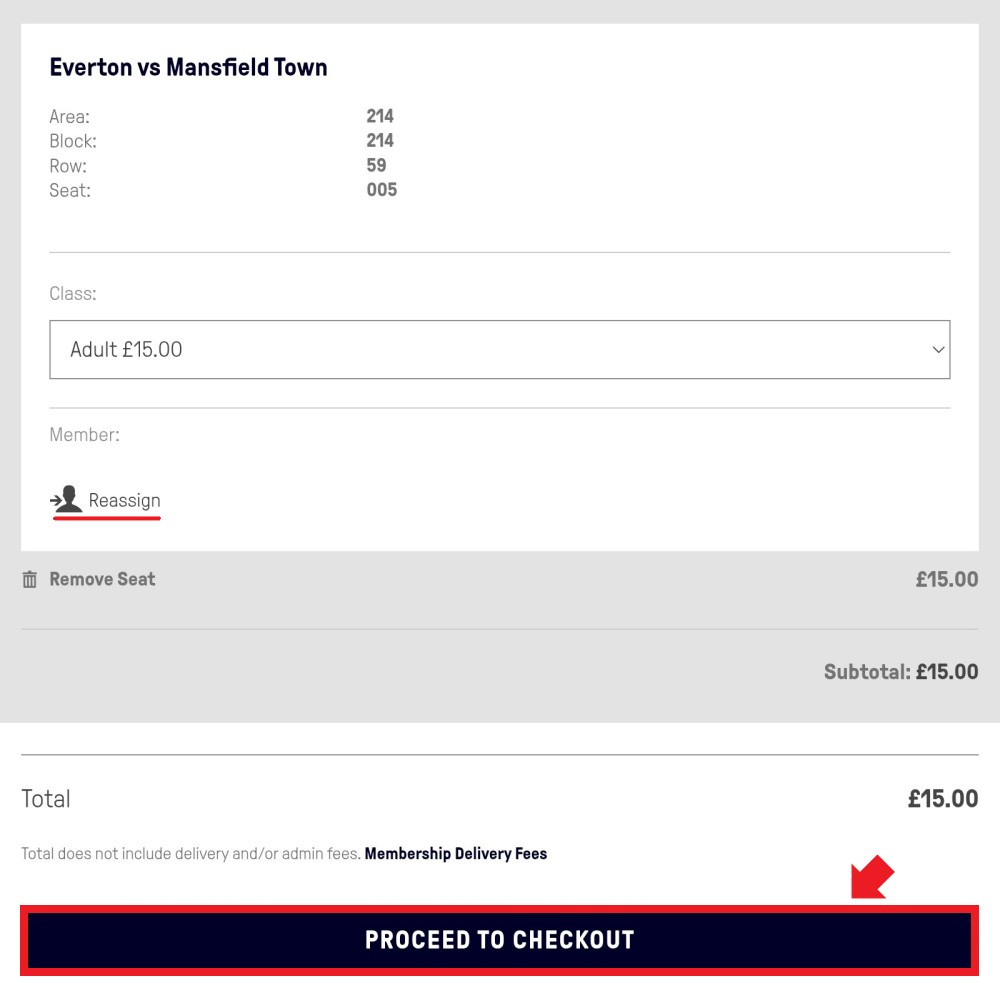Select the row number 59 value
The image size is (1000, 996).
pyautogui.click(x=376, y=165)
